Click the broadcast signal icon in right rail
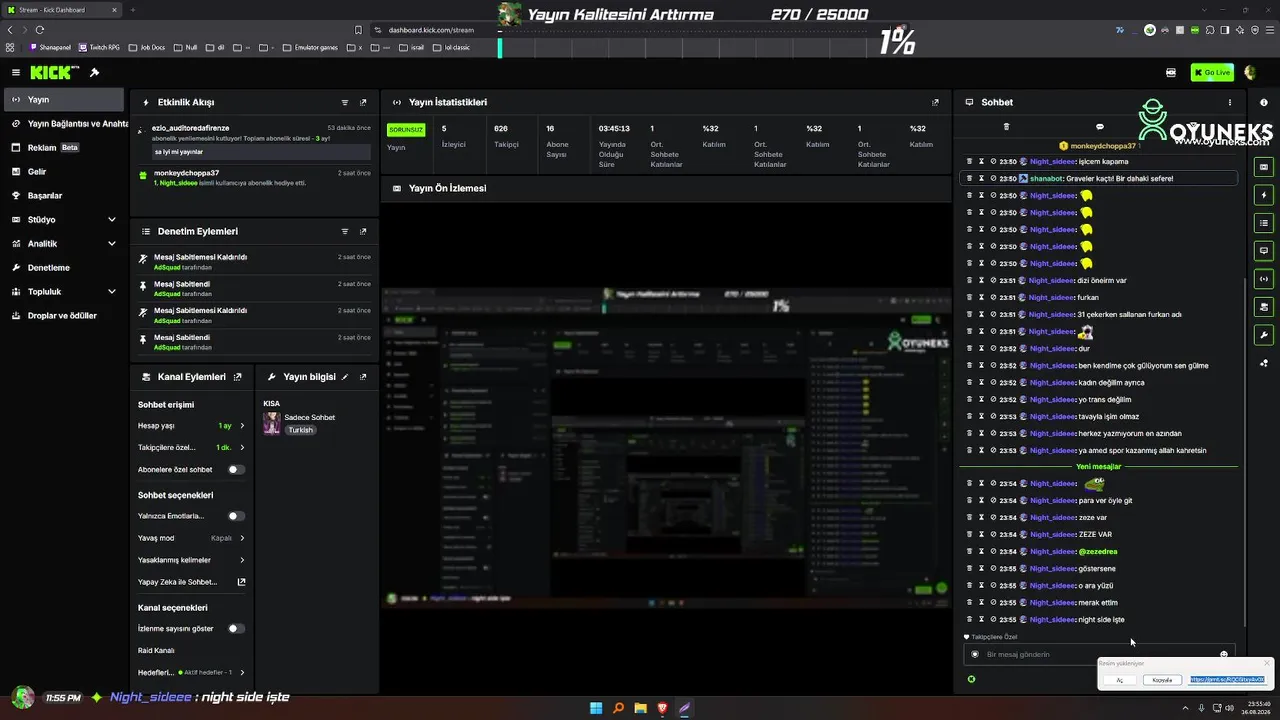The image size is (1280, 720). [x=1264, y=279]
